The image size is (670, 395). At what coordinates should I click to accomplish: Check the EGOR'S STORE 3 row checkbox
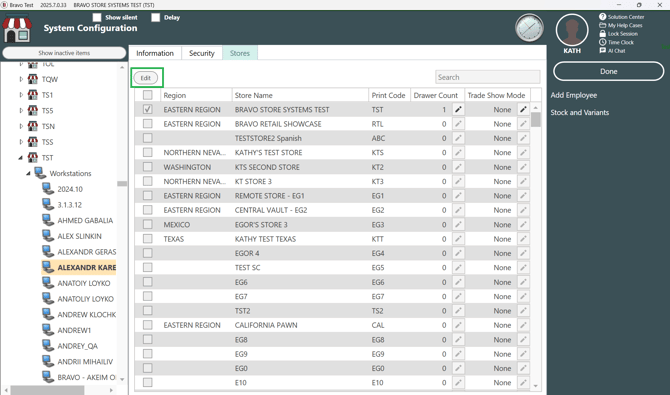point(147,224)
